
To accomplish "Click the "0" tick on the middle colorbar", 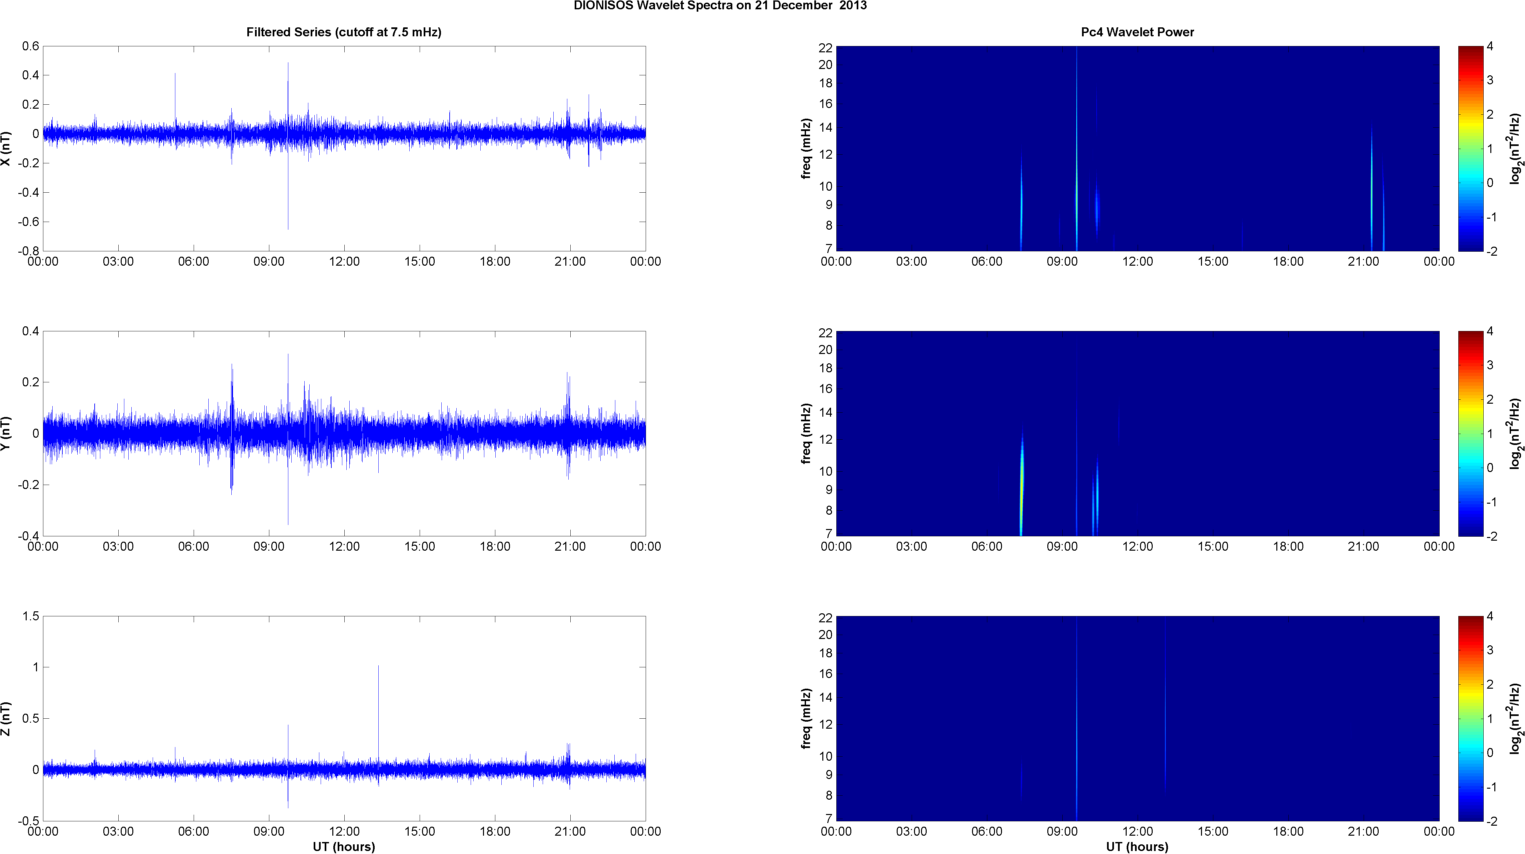I will click(1490, 467).
